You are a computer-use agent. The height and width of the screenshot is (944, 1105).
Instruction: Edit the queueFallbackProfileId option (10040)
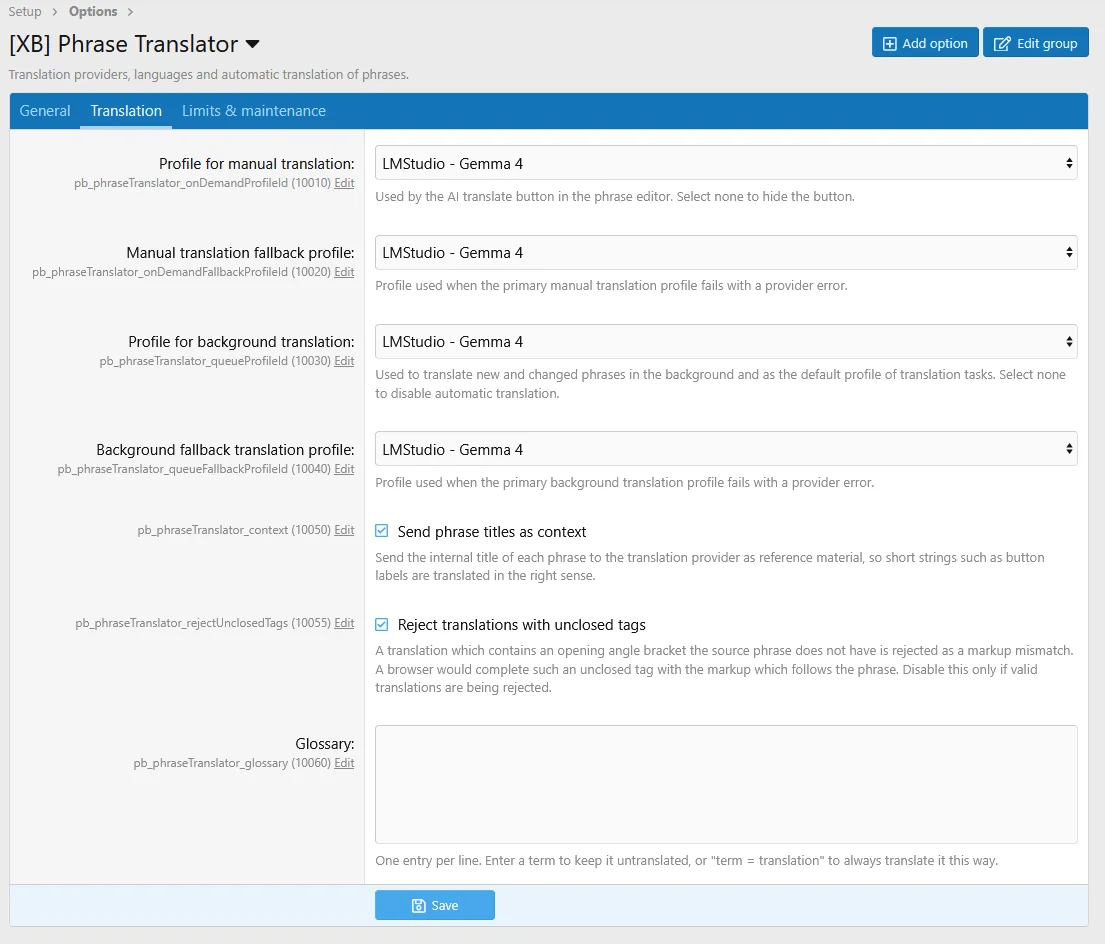tap(344, 469)
